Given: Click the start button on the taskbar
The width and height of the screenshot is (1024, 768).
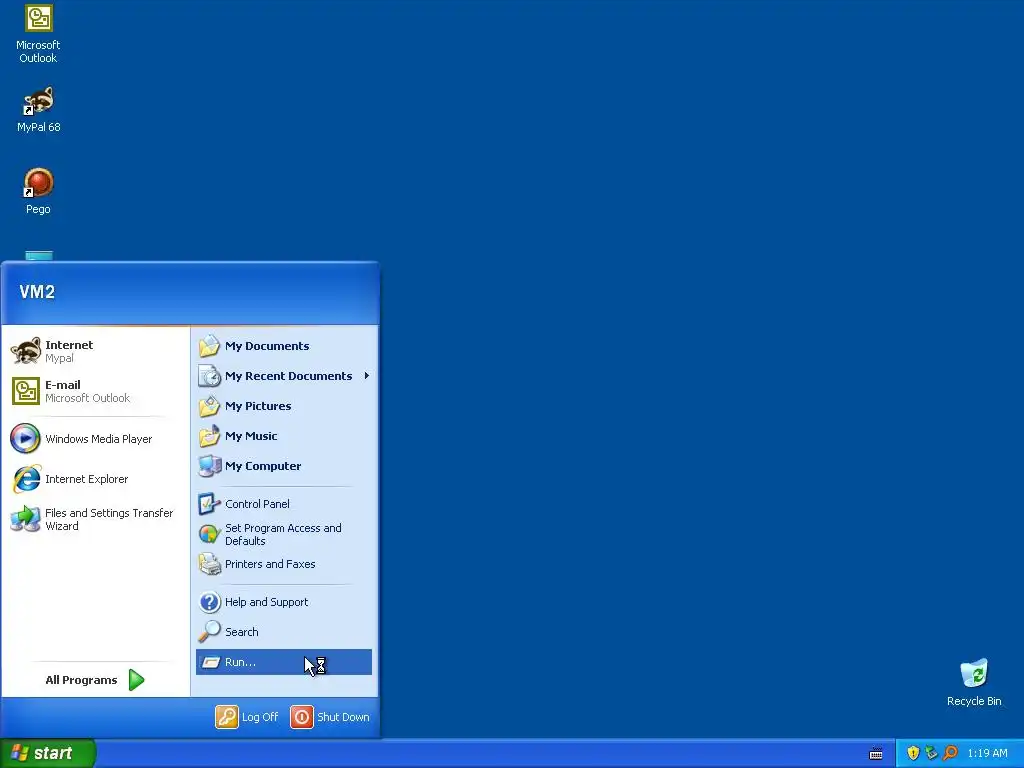Looking at the screenshot, I should point(47,753).
